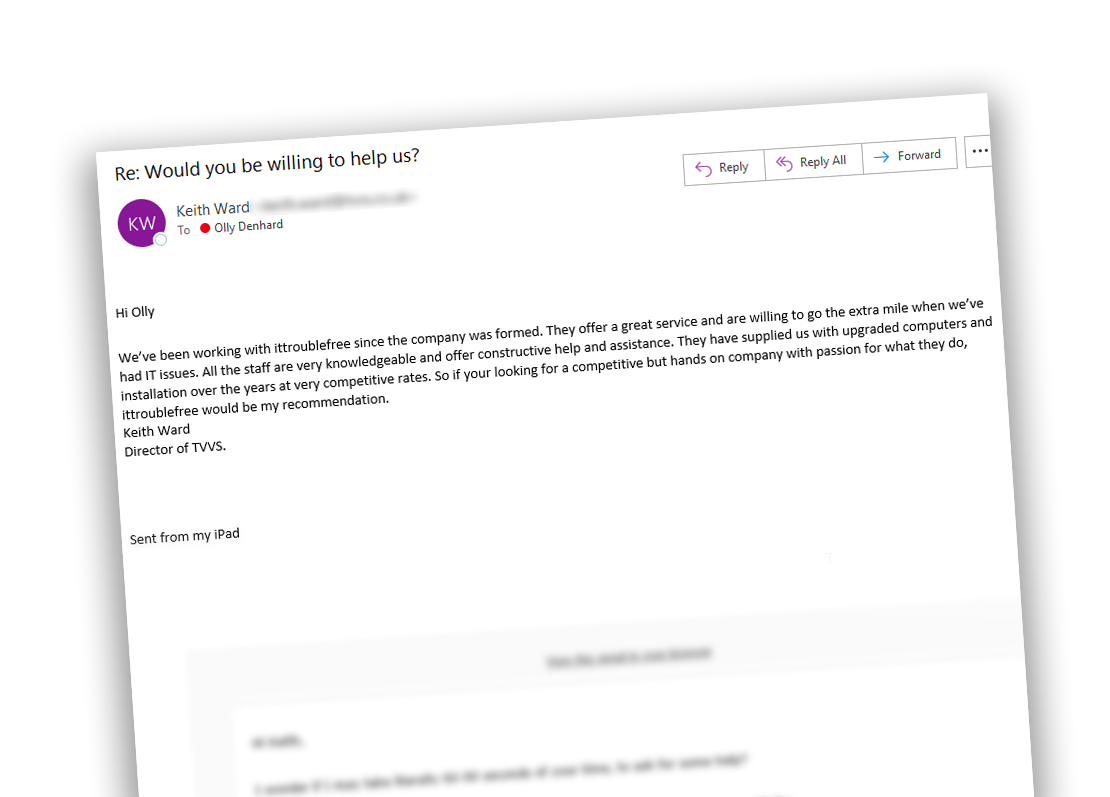Select recipient Olly Denhard
The image size is (1110, 797).
pos(248,226)
